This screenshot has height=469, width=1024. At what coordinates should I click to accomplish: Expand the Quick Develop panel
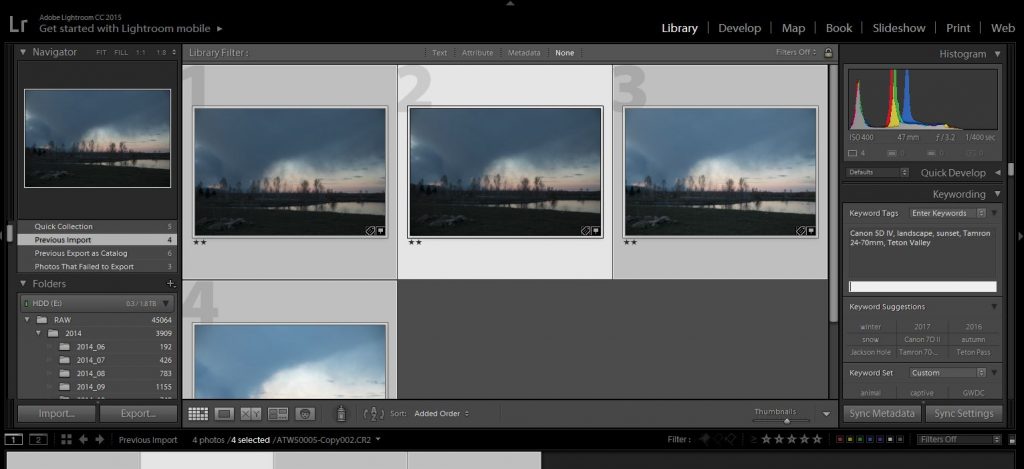pyautogui.click(x=997, y=172)
